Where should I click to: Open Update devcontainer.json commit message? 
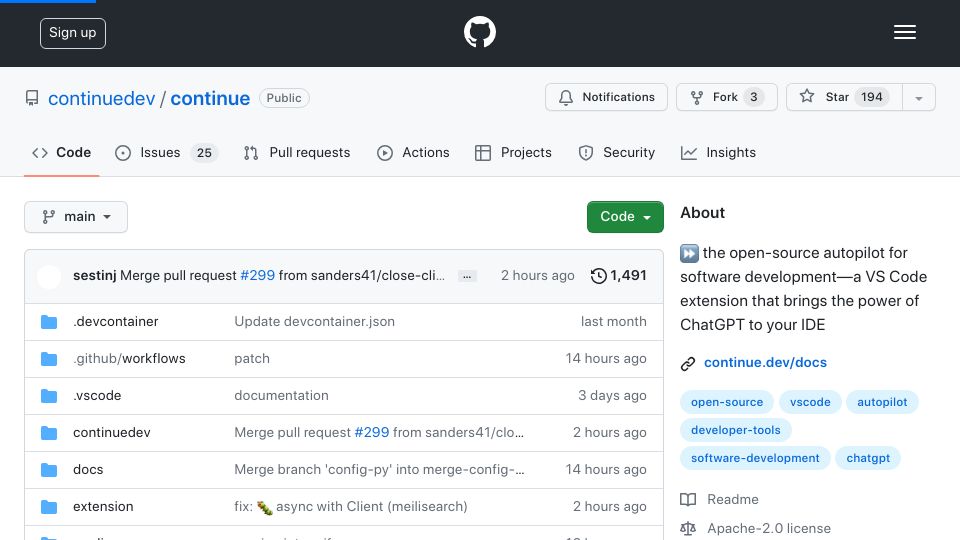point(314,321)
